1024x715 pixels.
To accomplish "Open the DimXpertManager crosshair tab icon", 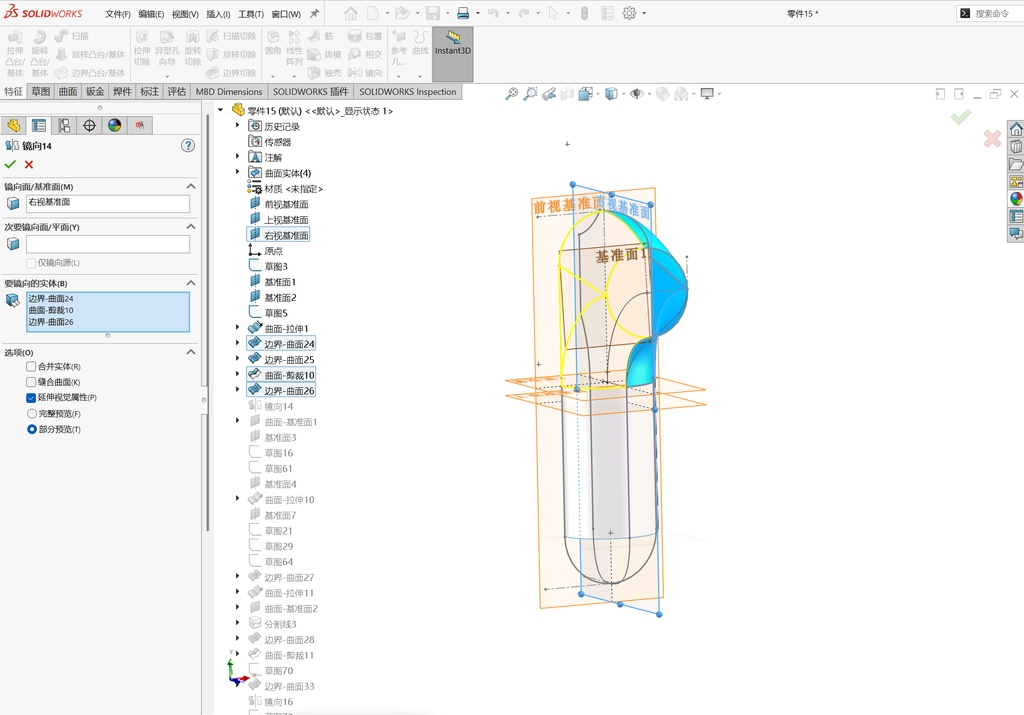I will point(89,125).
